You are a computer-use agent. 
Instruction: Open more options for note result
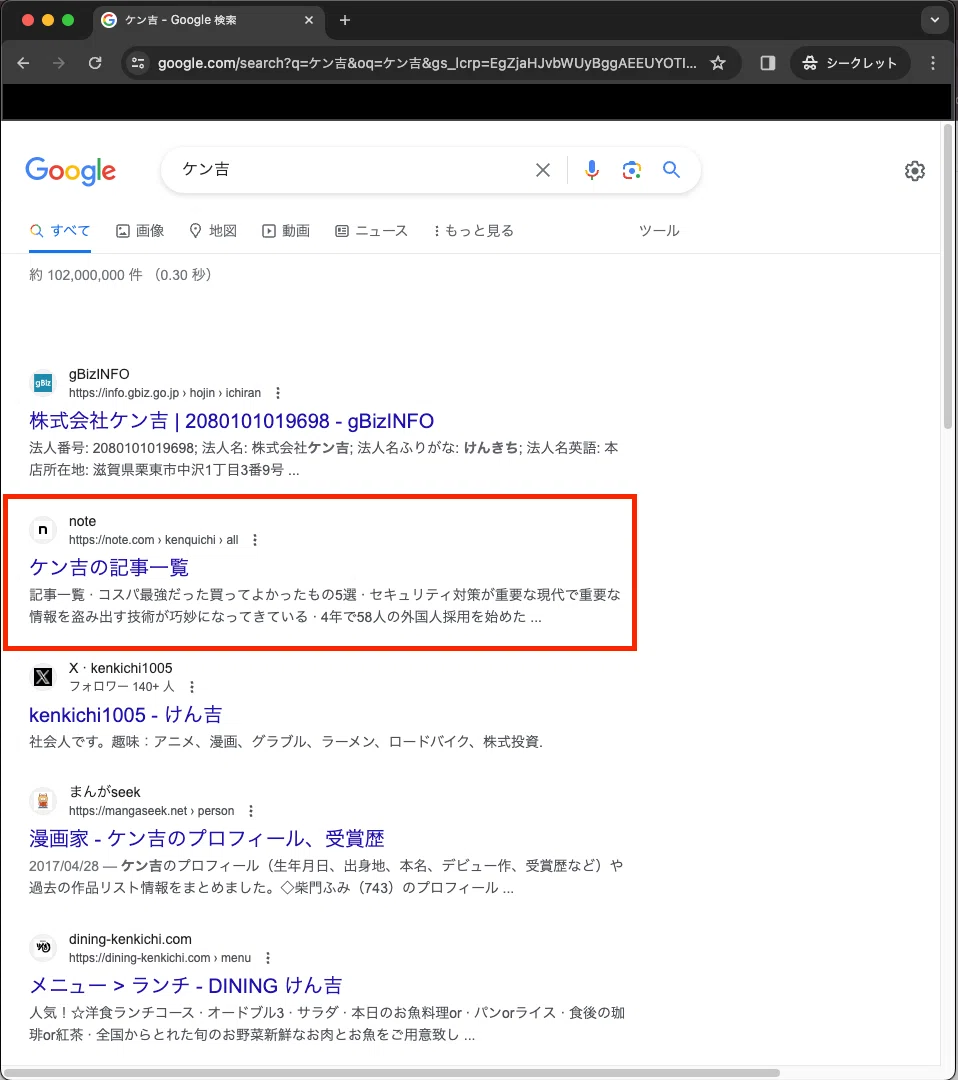[255, 540]
